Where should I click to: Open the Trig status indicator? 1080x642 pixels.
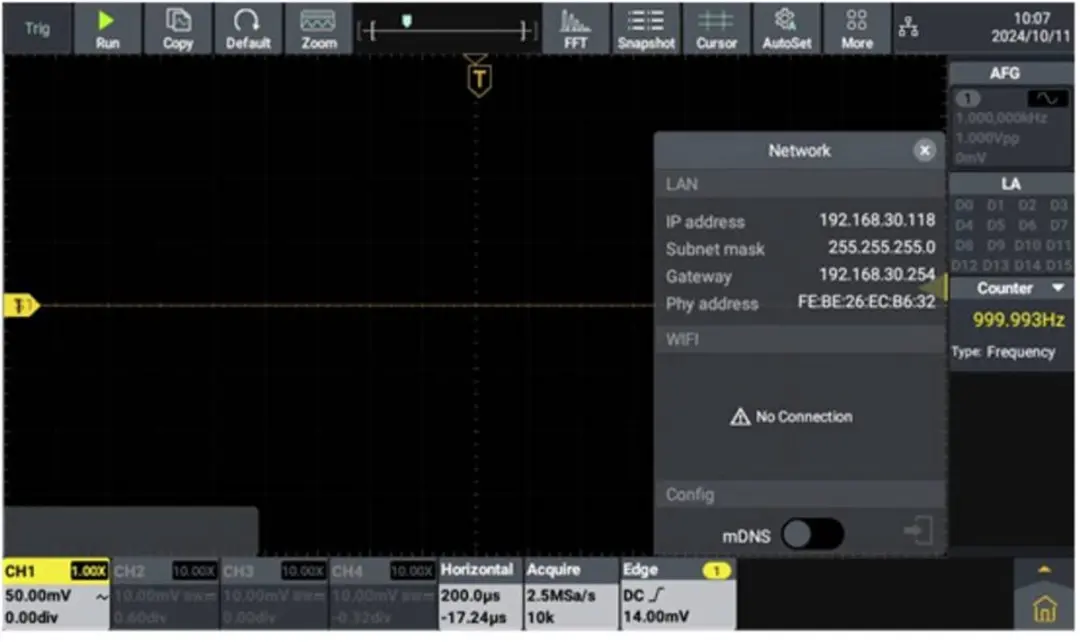pyautogui.click(x=37, y=29)
